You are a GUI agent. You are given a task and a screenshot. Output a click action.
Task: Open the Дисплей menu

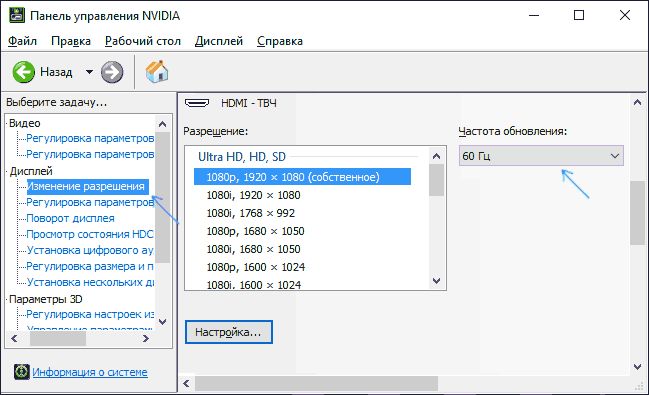219,41
